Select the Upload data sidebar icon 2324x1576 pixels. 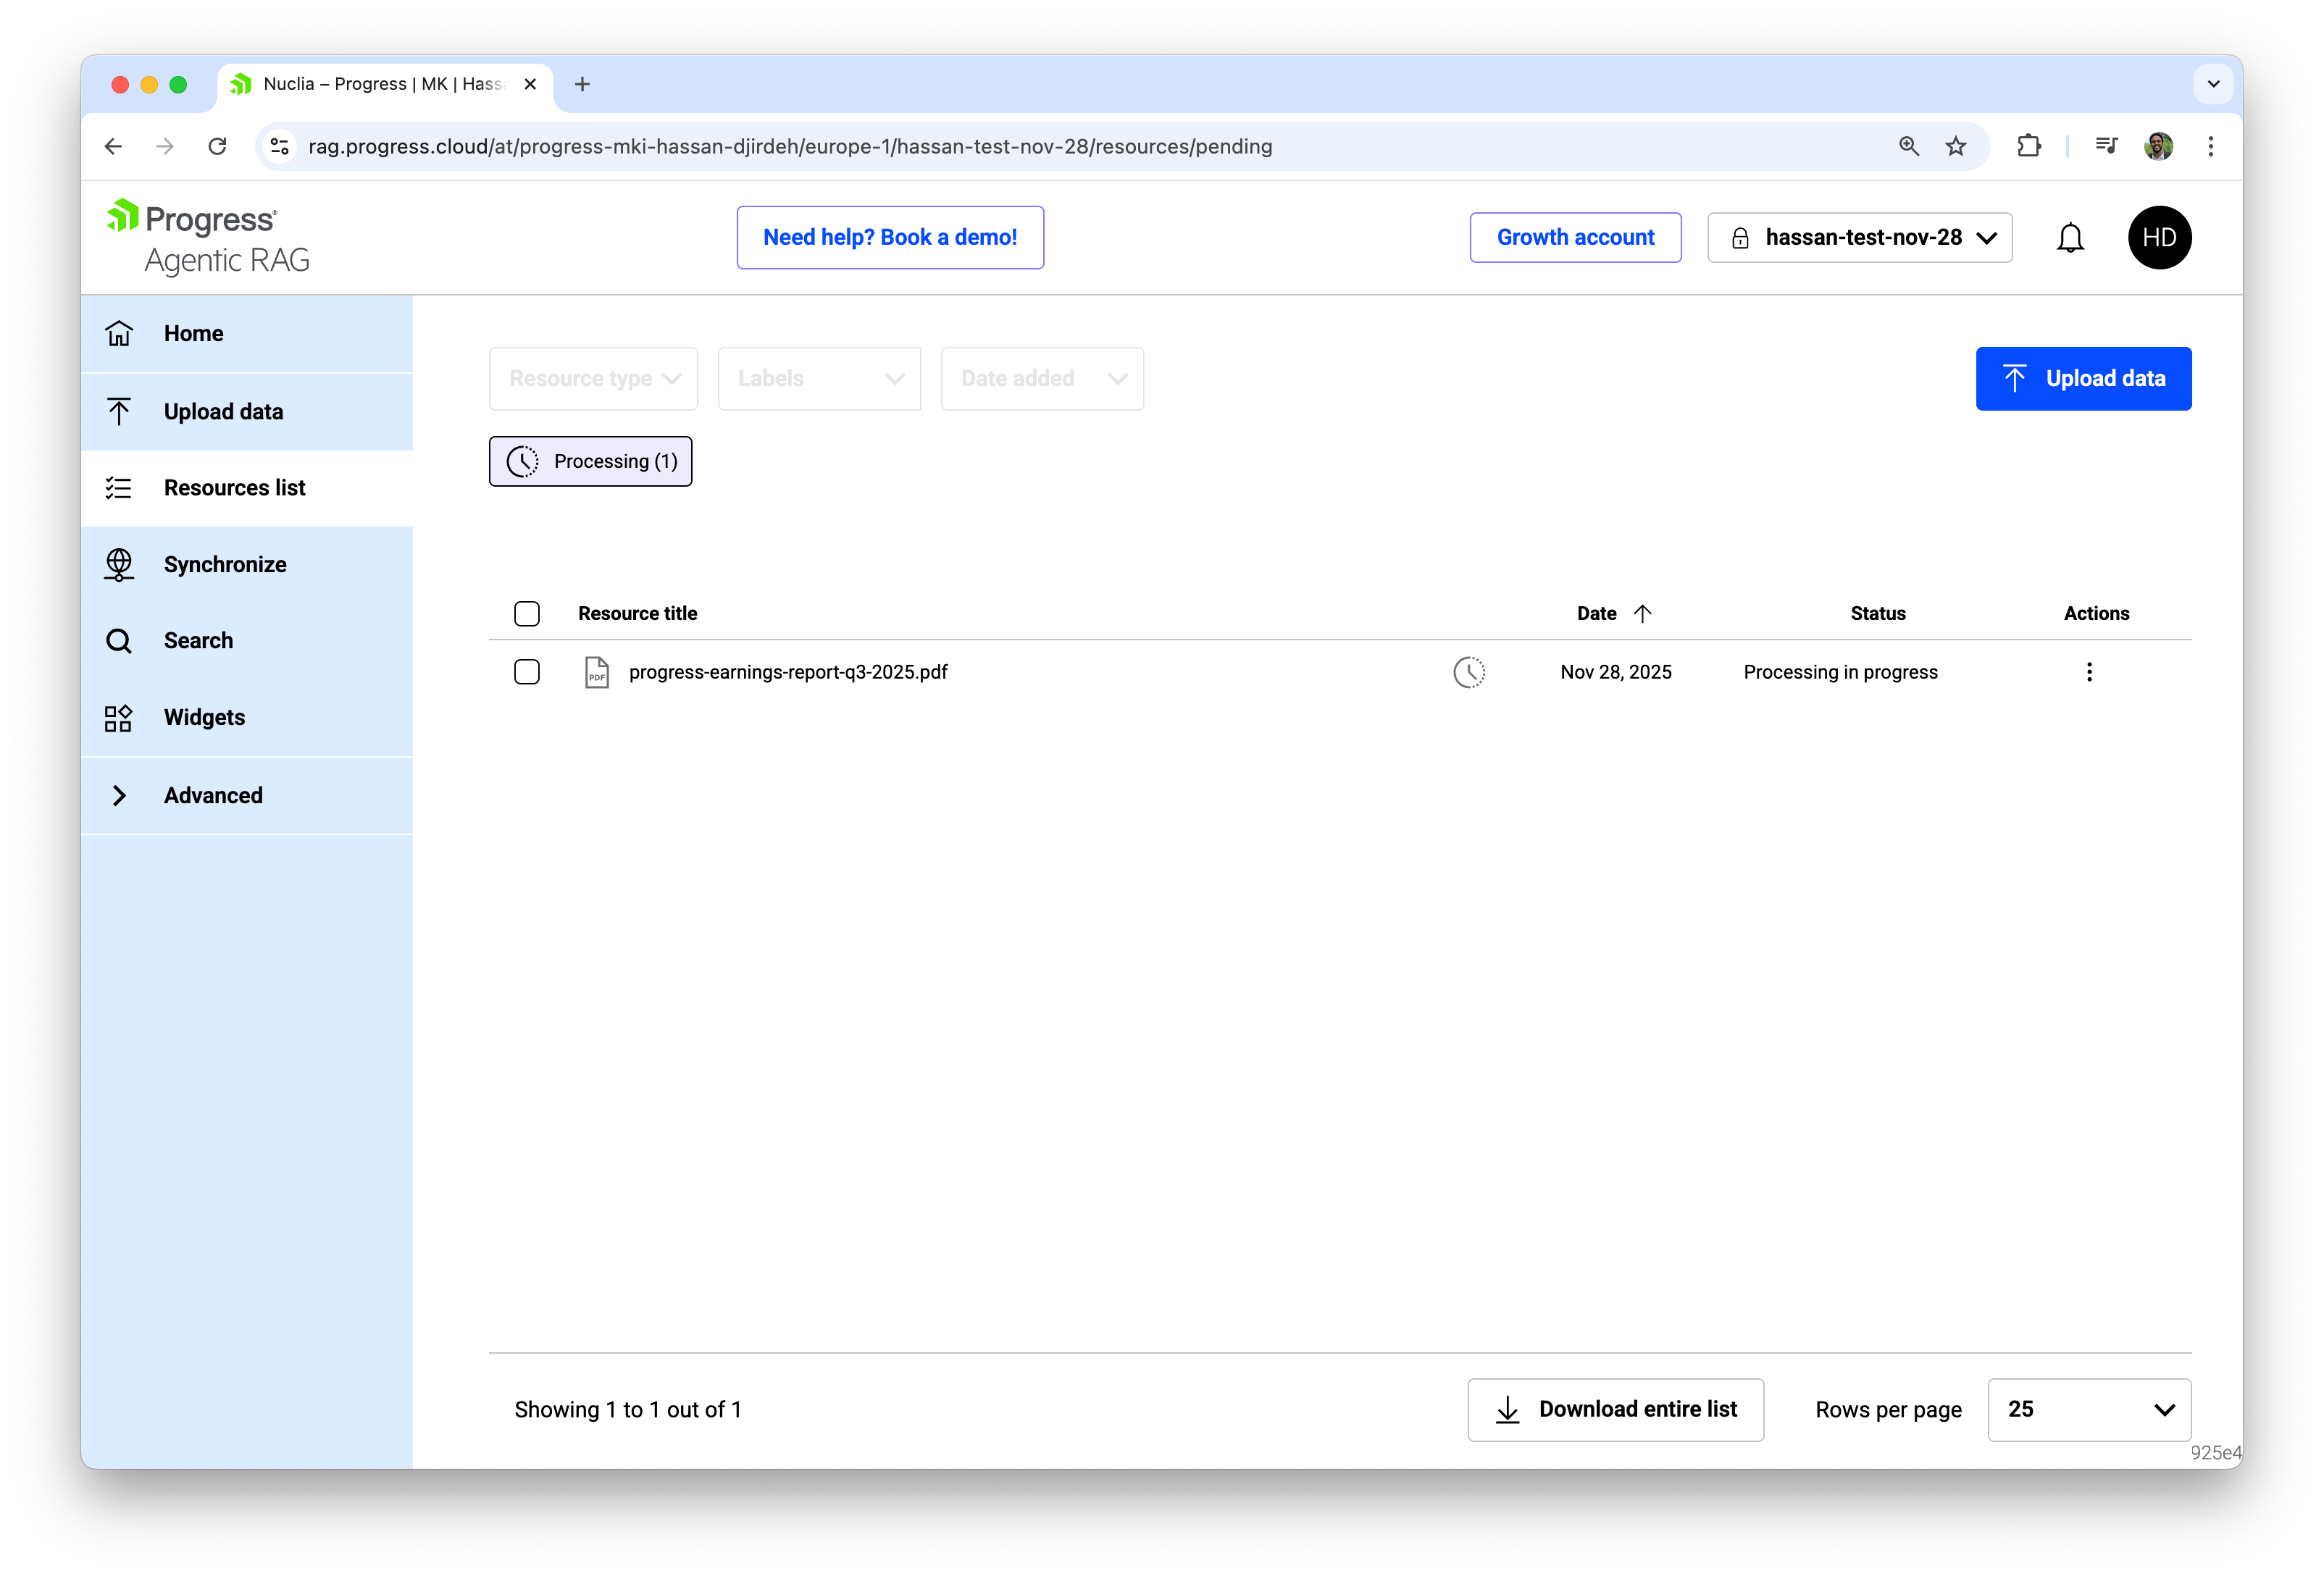tap(119, 411)
